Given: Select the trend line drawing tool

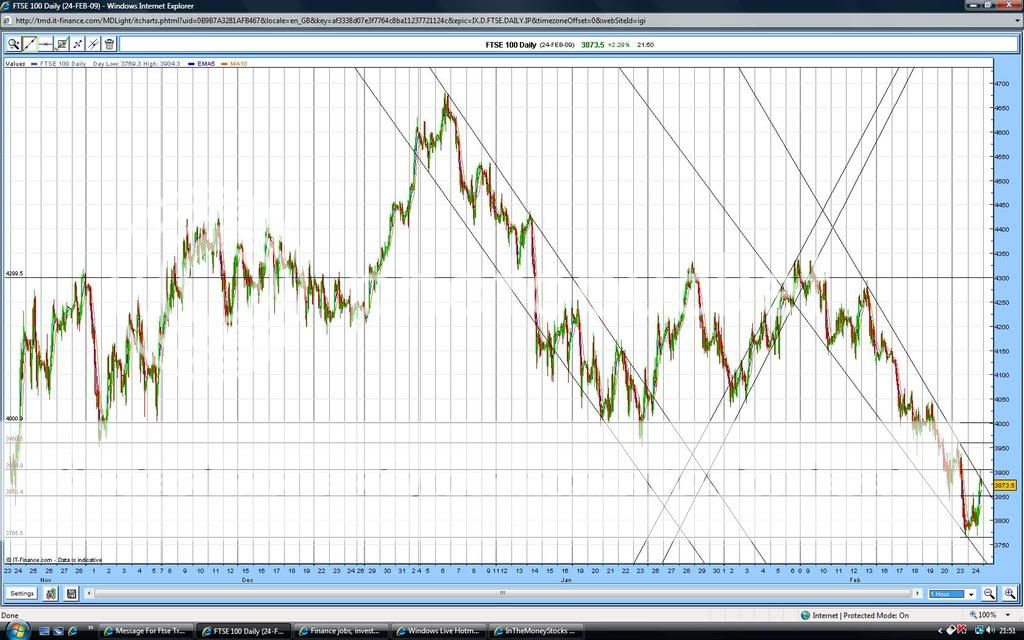Looking at the screenshot, I should pos(28,44).
